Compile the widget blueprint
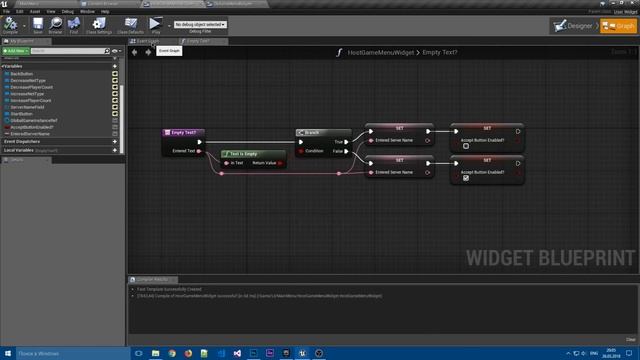 click(x=10, y=25)
